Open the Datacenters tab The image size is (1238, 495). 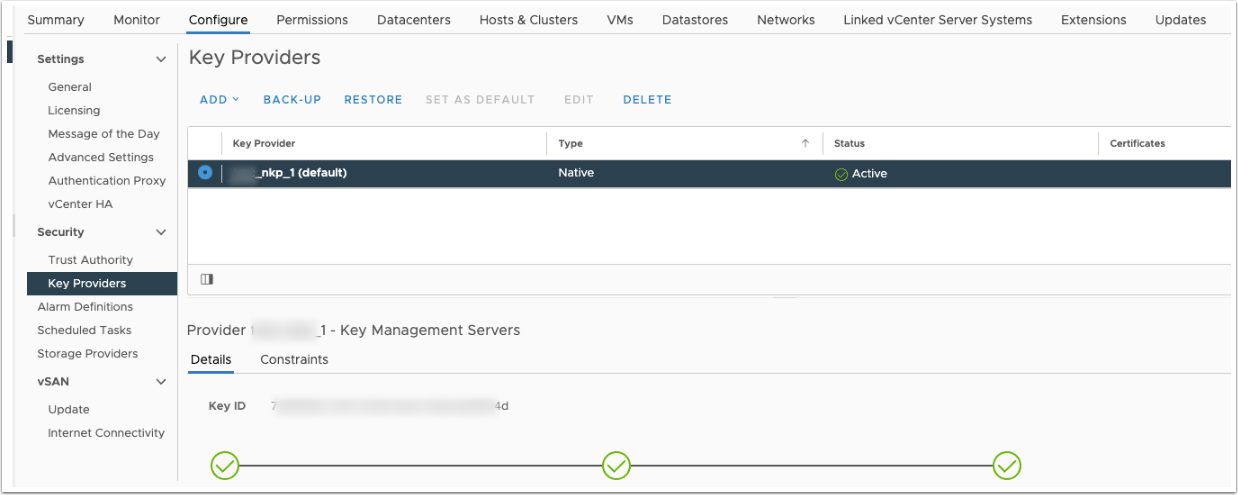(414, 20)
